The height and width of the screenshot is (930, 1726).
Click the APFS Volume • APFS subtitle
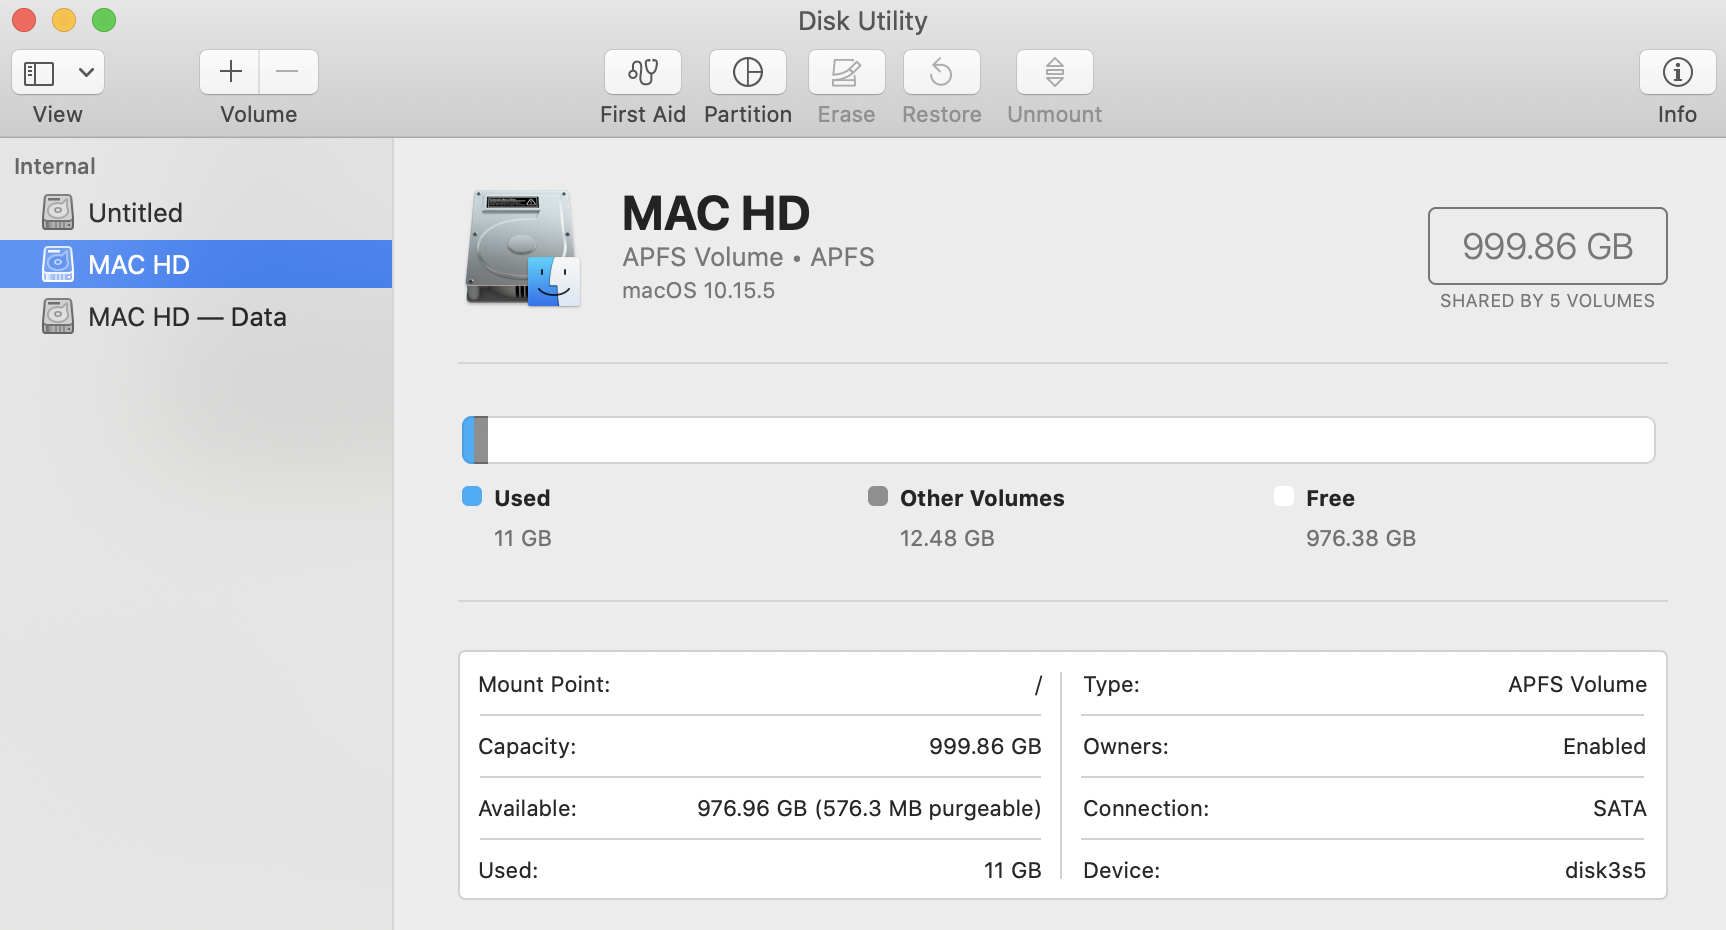pyautogui.click(x=748, y=258)
